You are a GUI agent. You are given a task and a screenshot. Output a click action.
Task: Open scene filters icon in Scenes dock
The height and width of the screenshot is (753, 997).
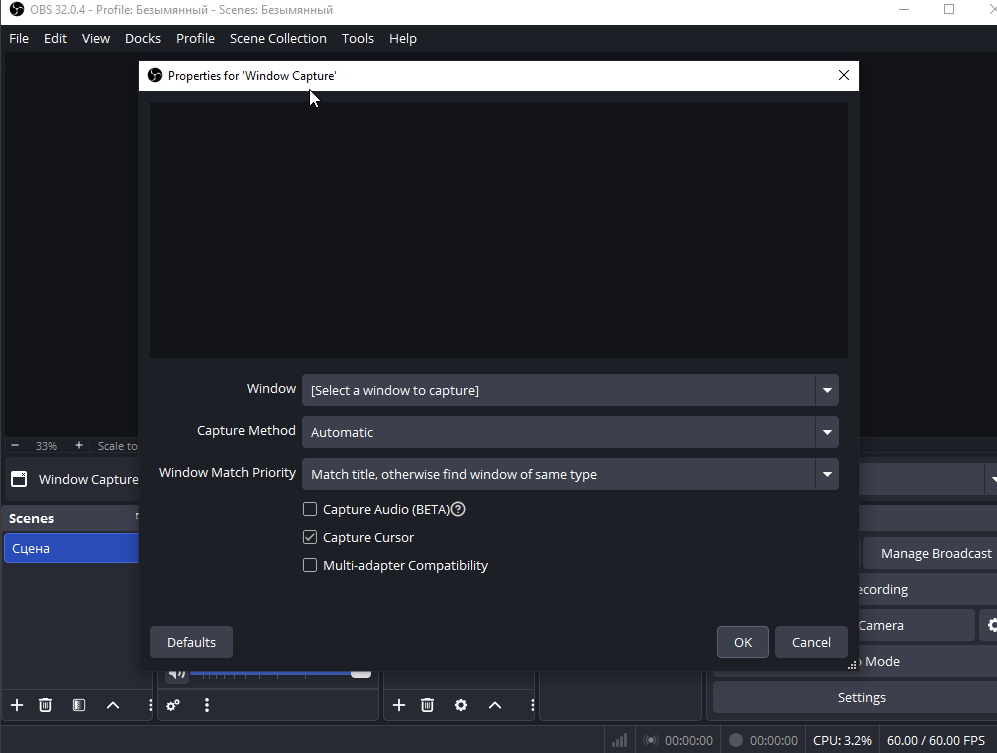tap(79, 705)
